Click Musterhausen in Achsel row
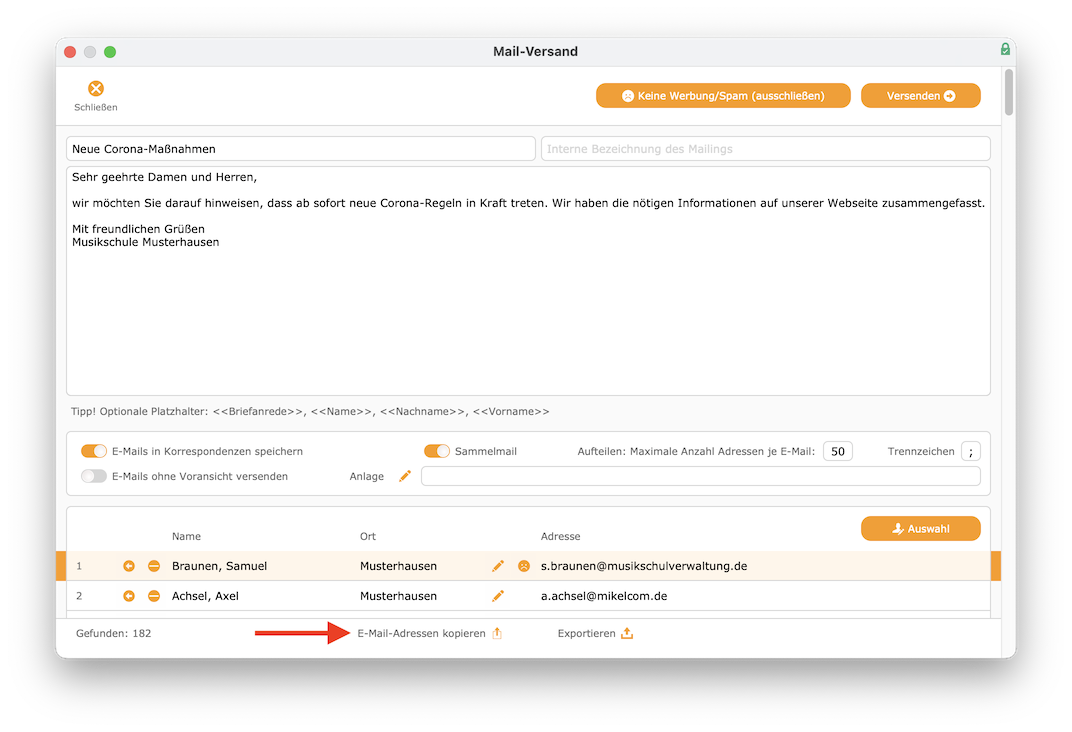This screenshot has height=732, width=1072. (x=399, y=596)
